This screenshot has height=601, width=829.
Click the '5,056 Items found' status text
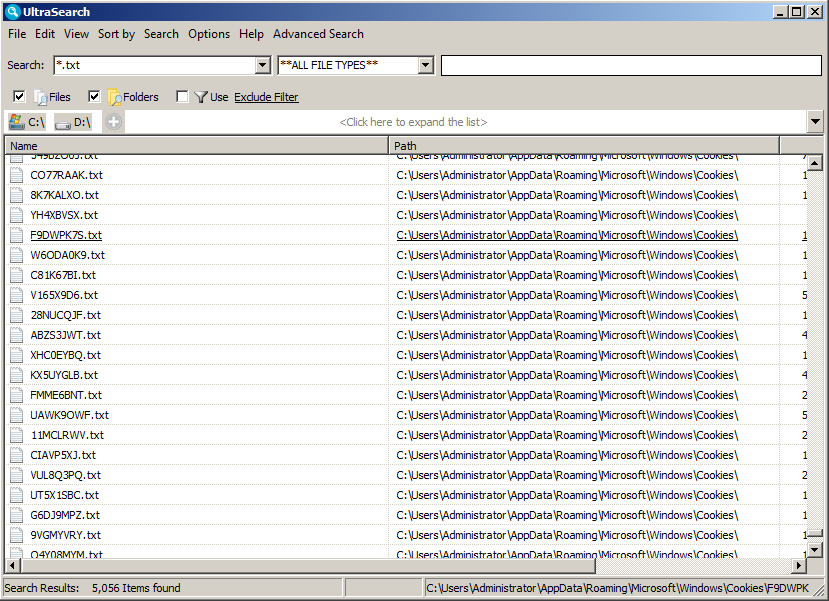click(136, 588)
